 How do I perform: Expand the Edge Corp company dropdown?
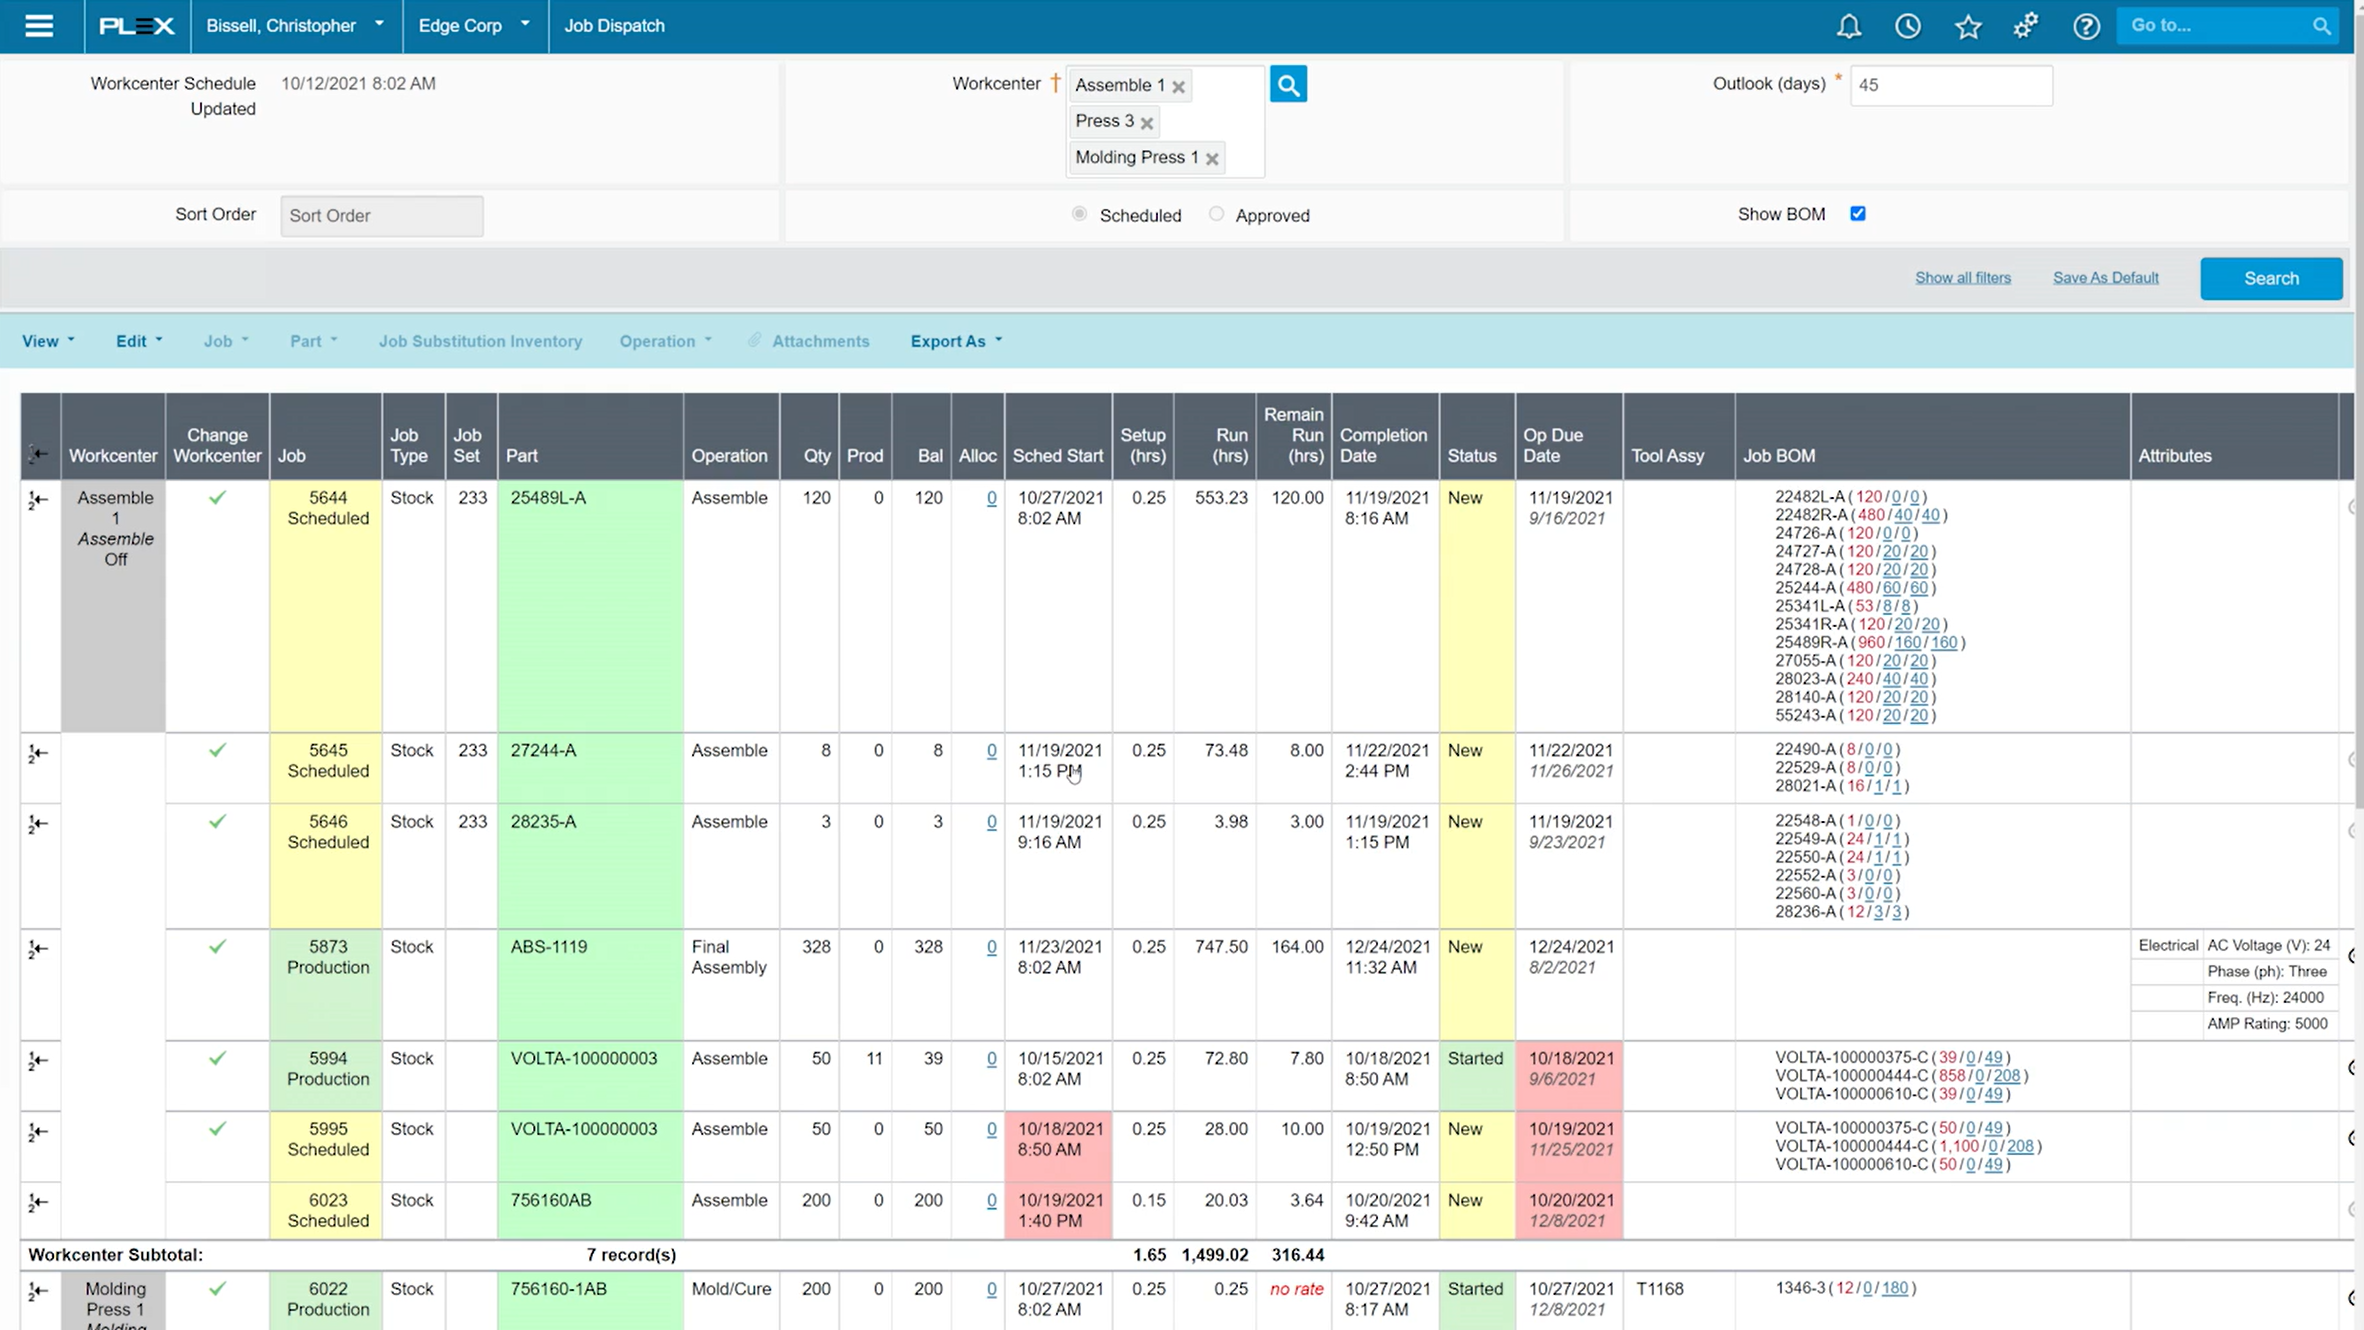tap(474, 26)
